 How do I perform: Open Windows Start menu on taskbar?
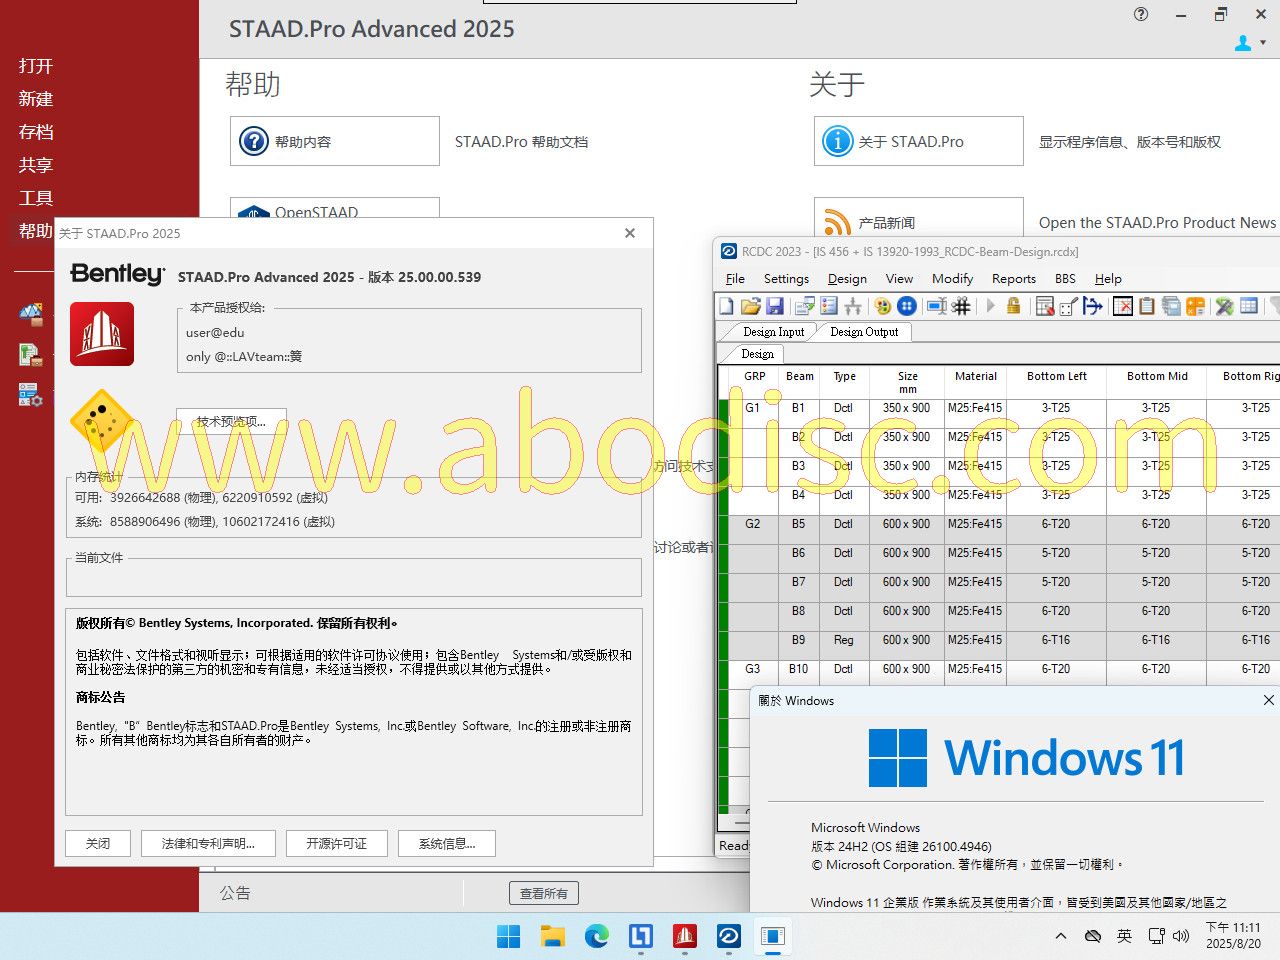(508, 936)
